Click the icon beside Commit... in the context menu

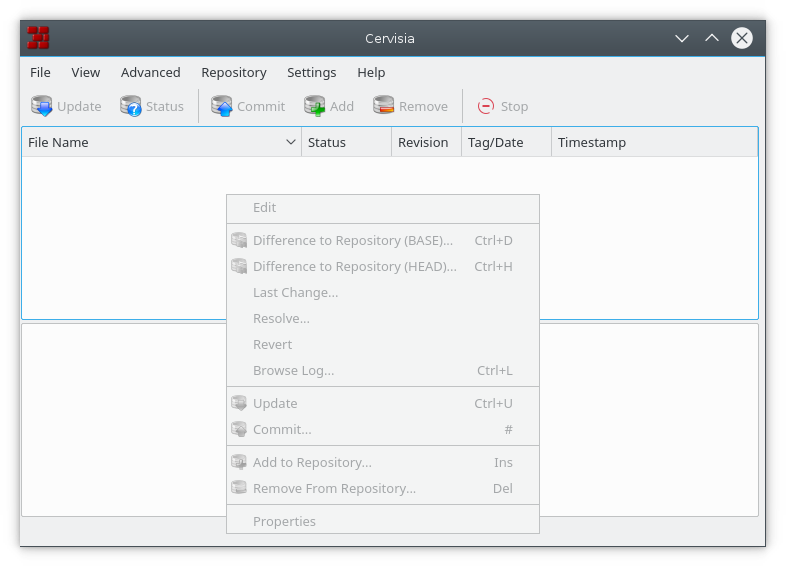(x=239, y=429)
